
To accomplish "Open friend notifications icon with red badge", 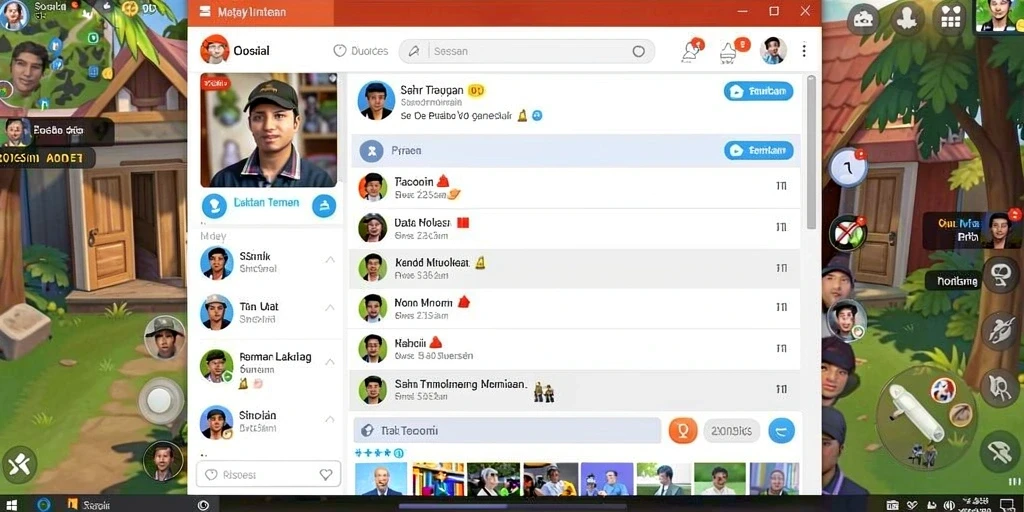I will click(692, 50).
